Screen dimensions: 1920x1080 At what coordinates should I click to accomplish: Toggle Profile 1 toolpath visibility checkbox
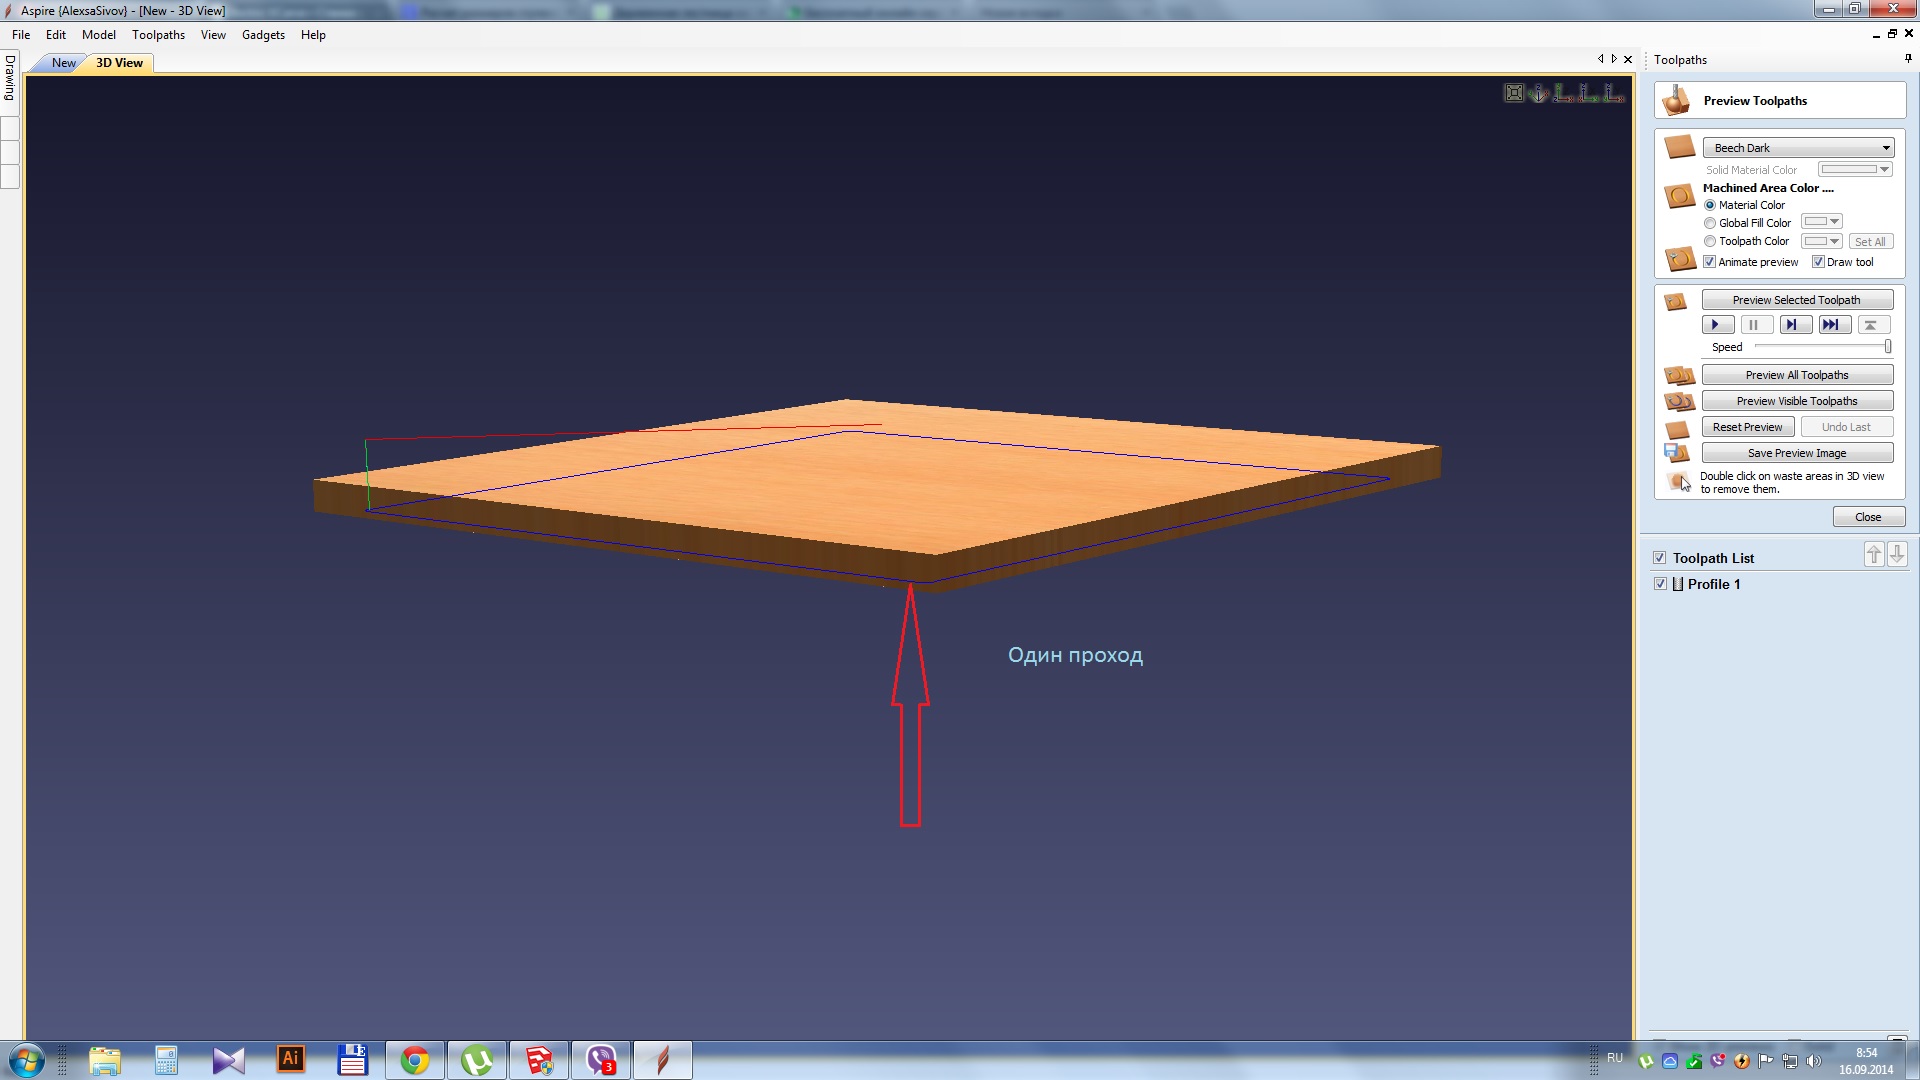[1661, 584]
